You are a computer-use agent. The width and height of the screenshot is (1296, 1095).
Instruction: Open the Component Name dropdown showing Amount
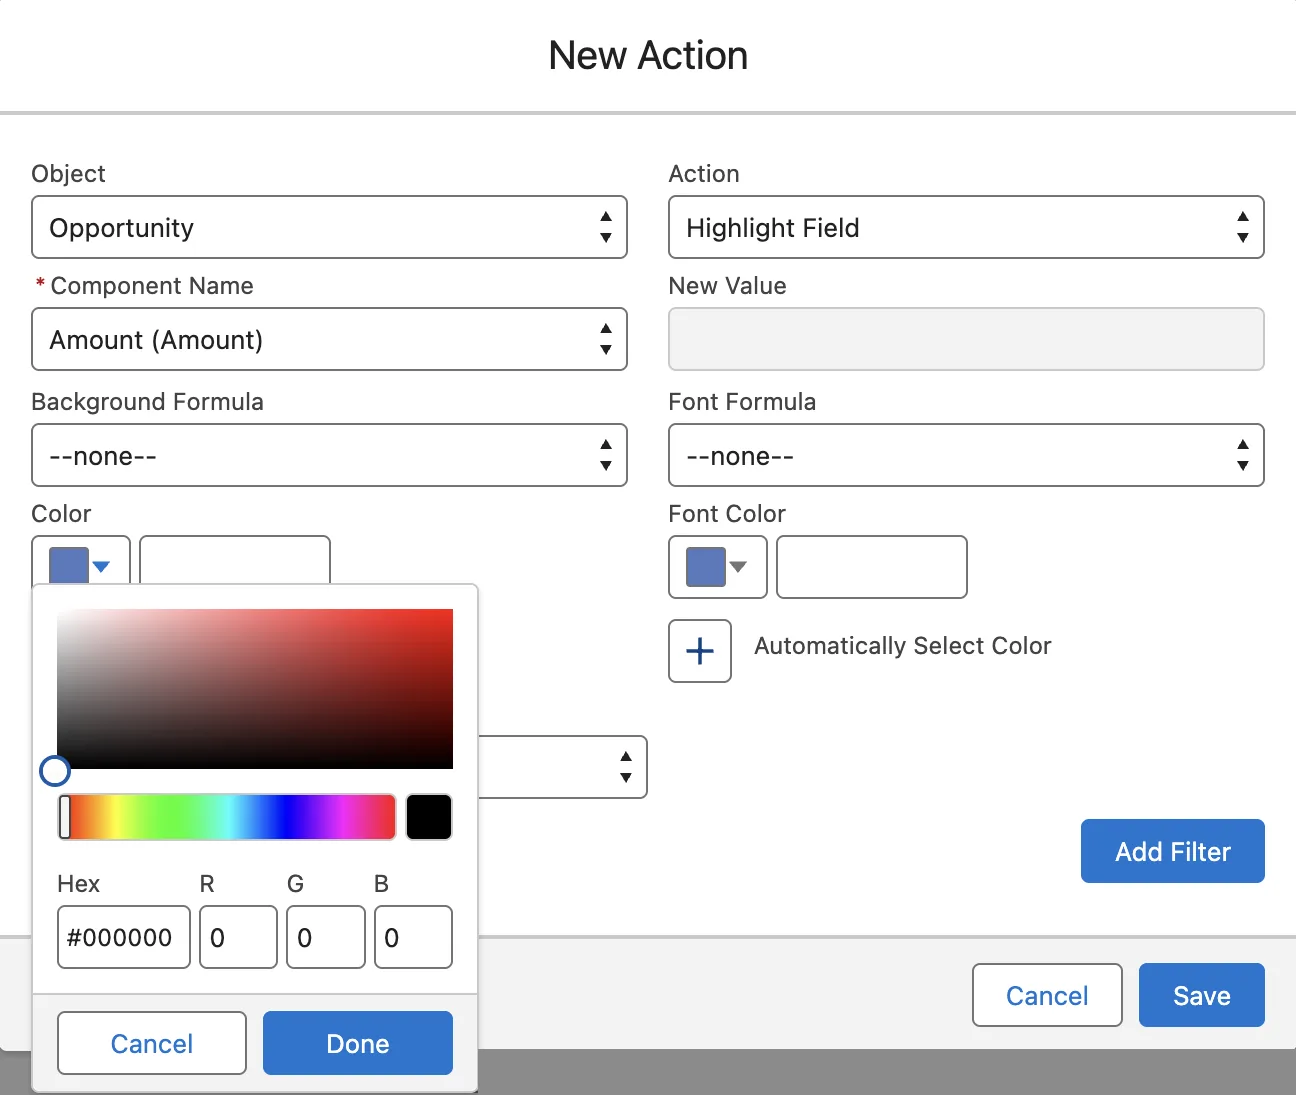(x=329, y=339)
